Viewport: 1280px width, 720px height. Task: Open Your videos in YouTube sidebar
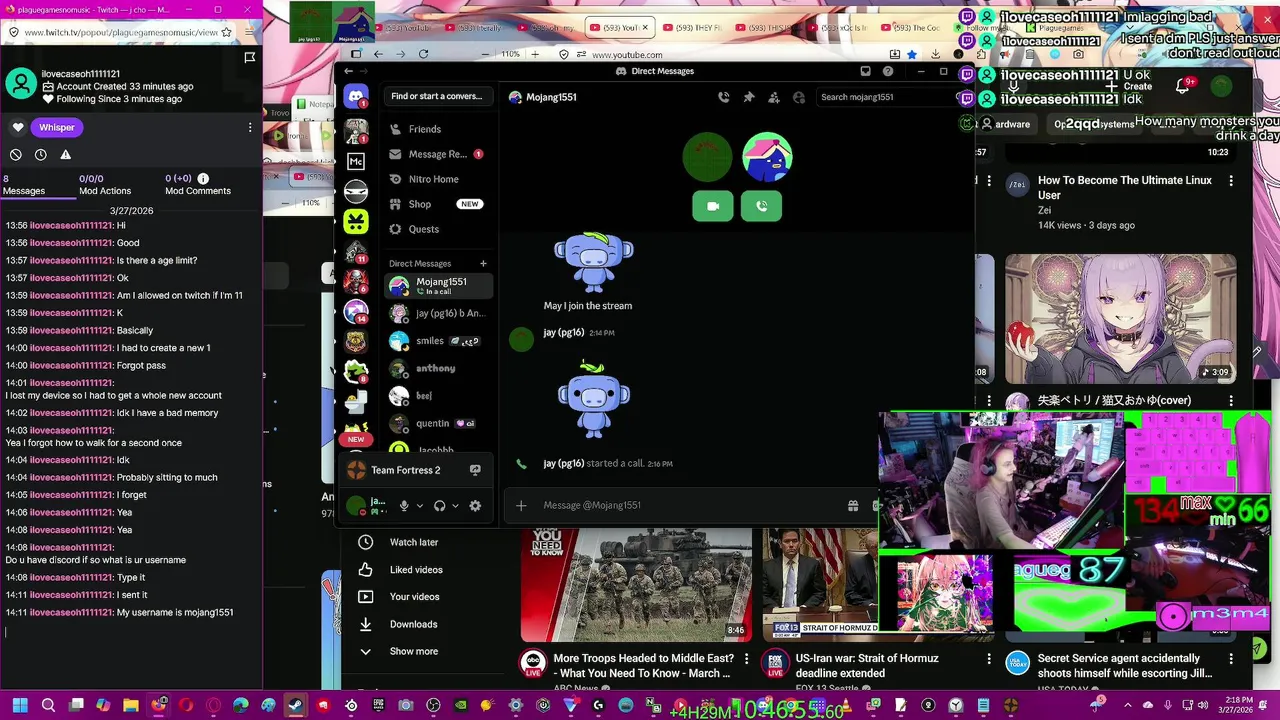(x=414, y=597)
